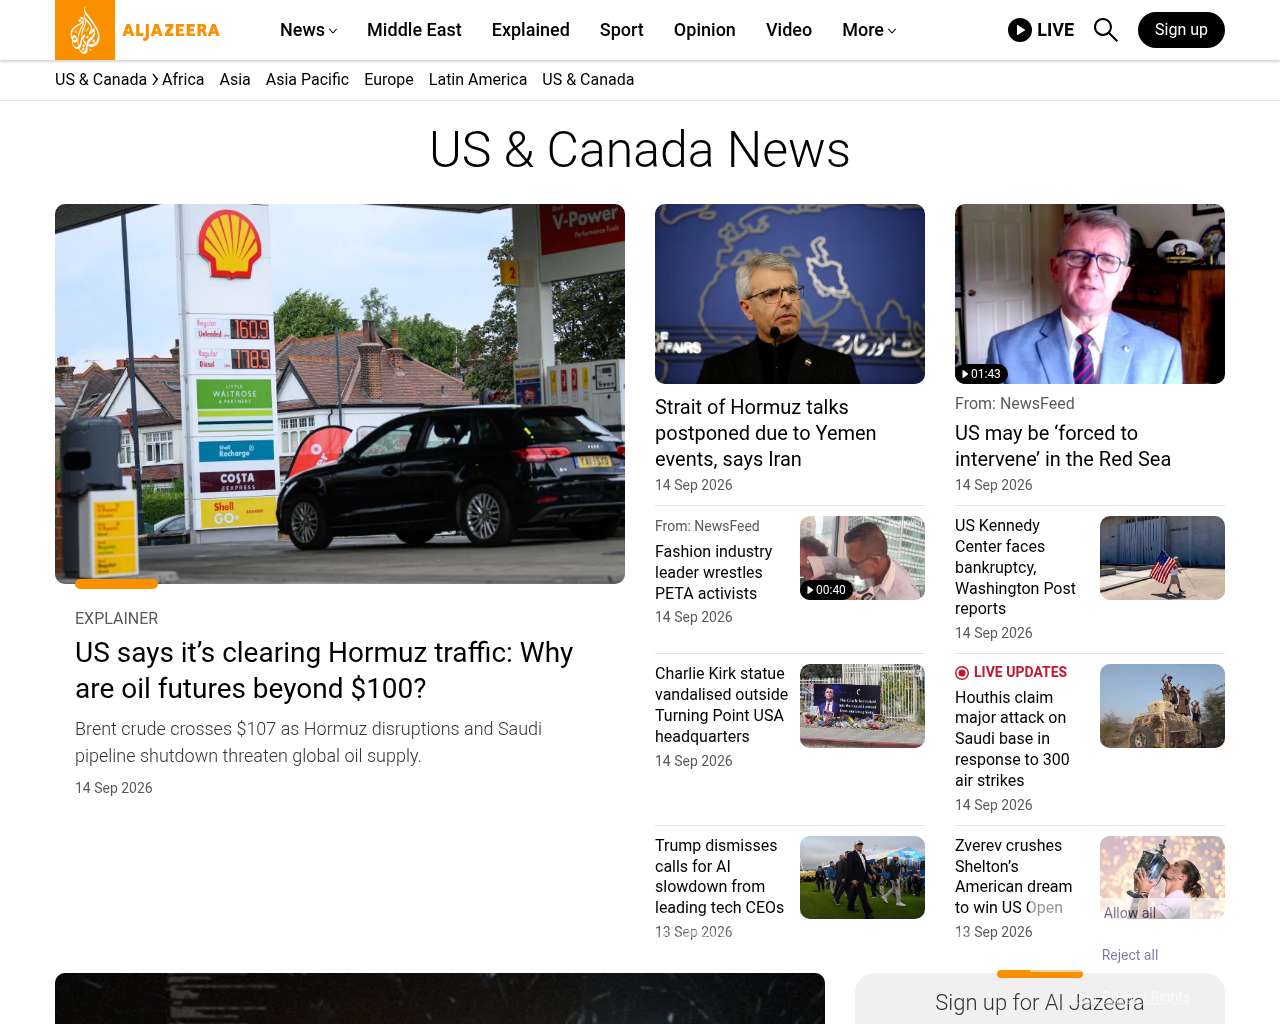
Task: Click breadcrumb chevron after US & Canada
Action: click(x=155, y=80)
